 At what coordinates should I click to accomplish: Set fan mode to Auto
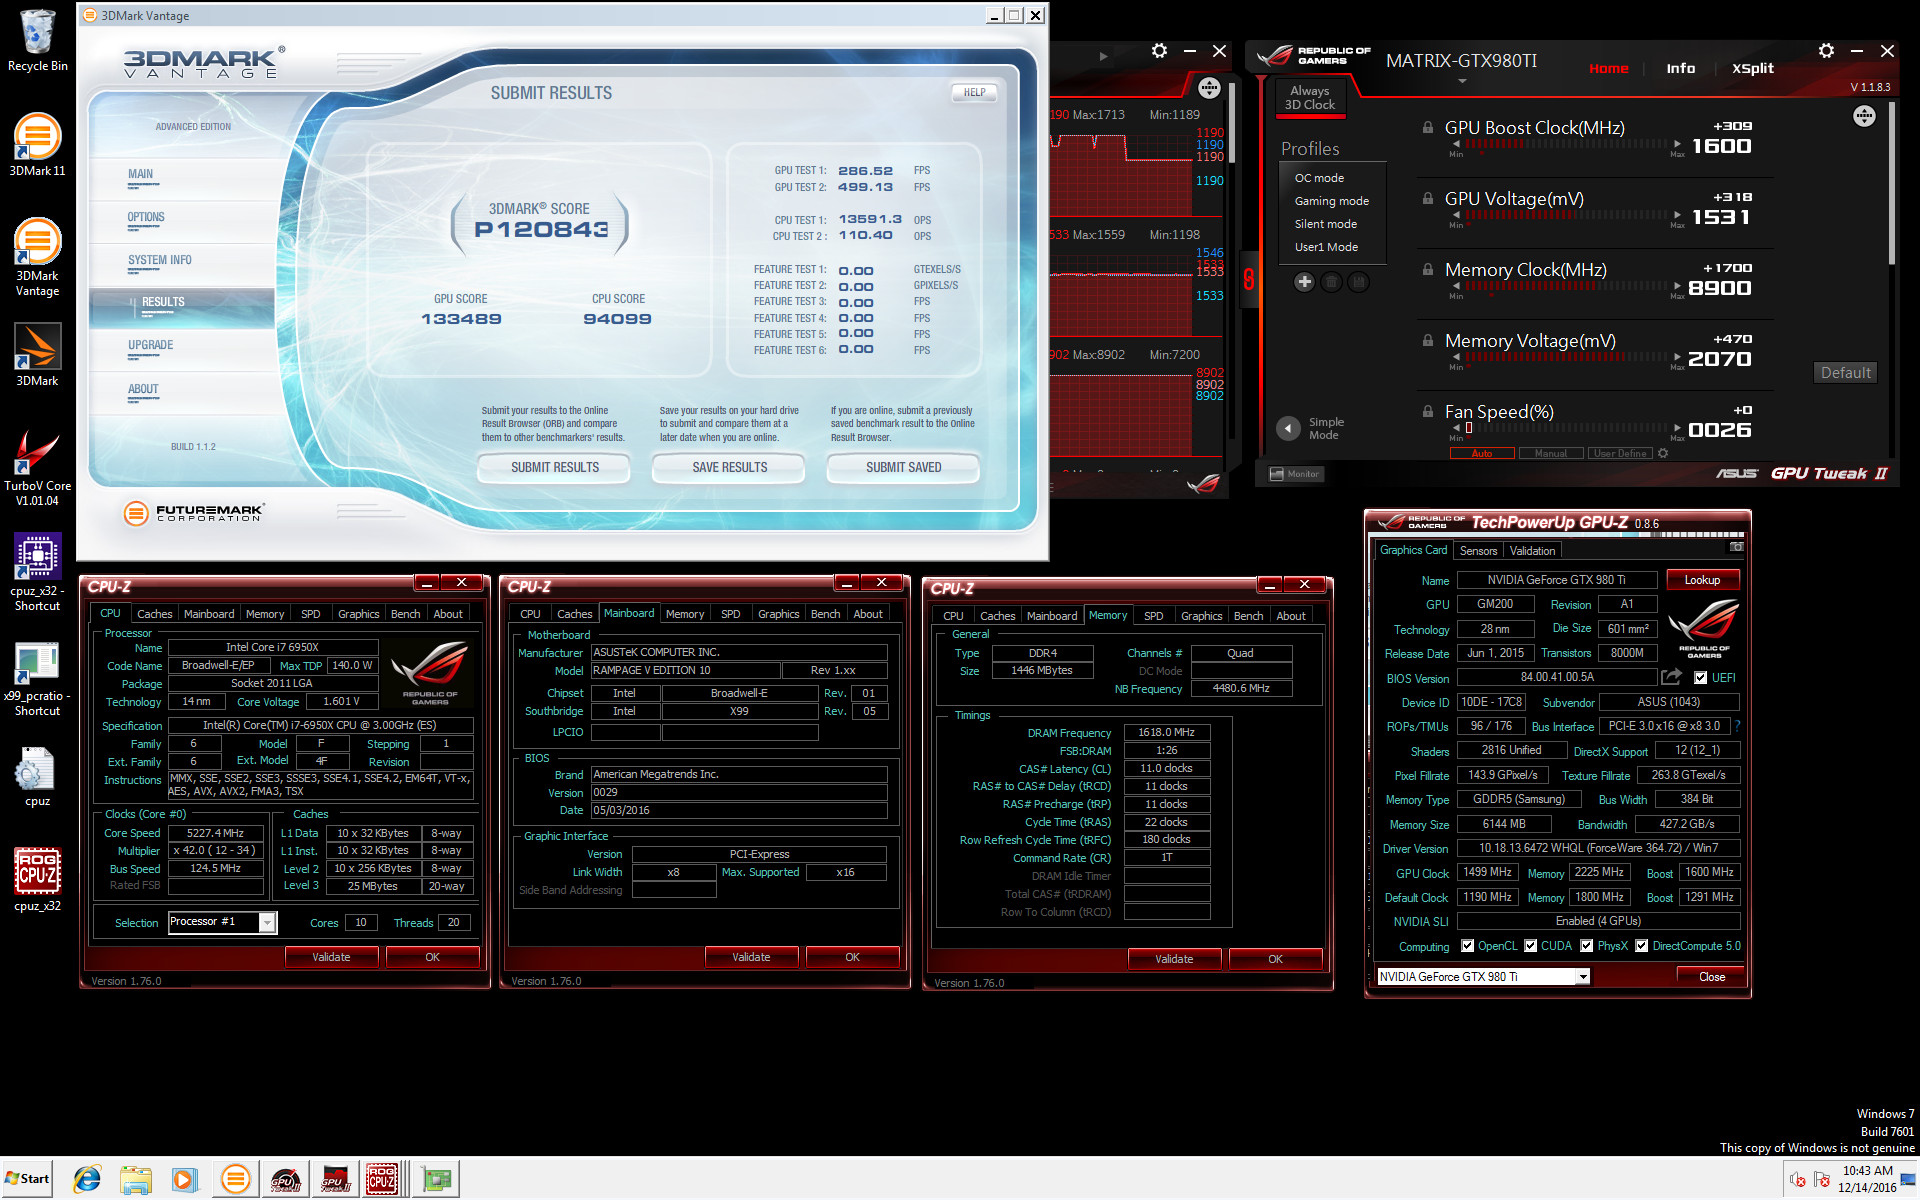pyautogui.click(x=1481, y=453)
